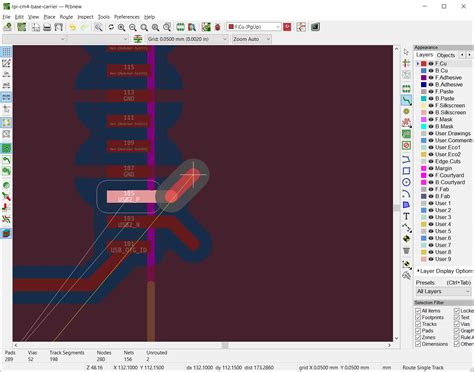Viewport: 474px width, 372px height.
Task: Uncheck the All items filter
Action: tap(418, 311)
